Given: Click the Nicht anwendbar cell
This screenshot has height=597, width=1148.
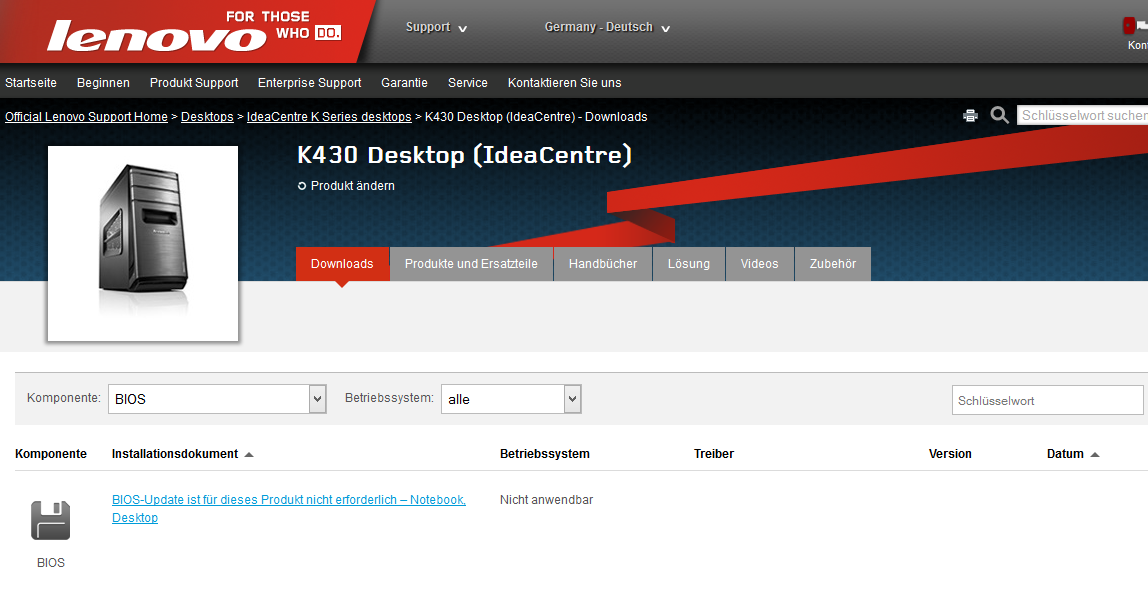Looking at the screenshot, I should tap(546, 500).
